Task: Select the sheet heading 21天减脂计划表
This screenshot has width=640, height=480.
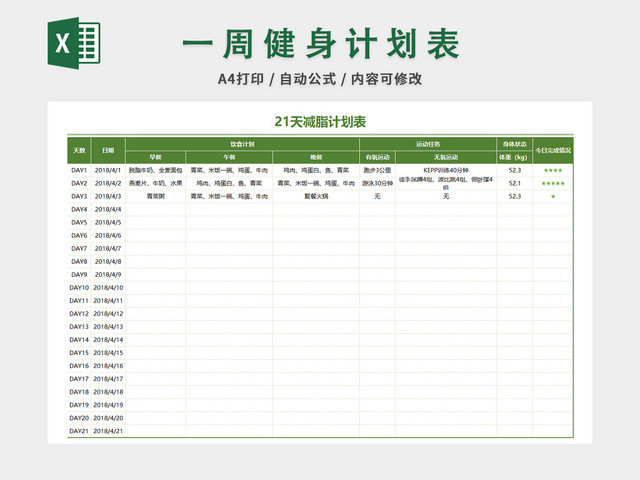Action: [x=320, y=122]
